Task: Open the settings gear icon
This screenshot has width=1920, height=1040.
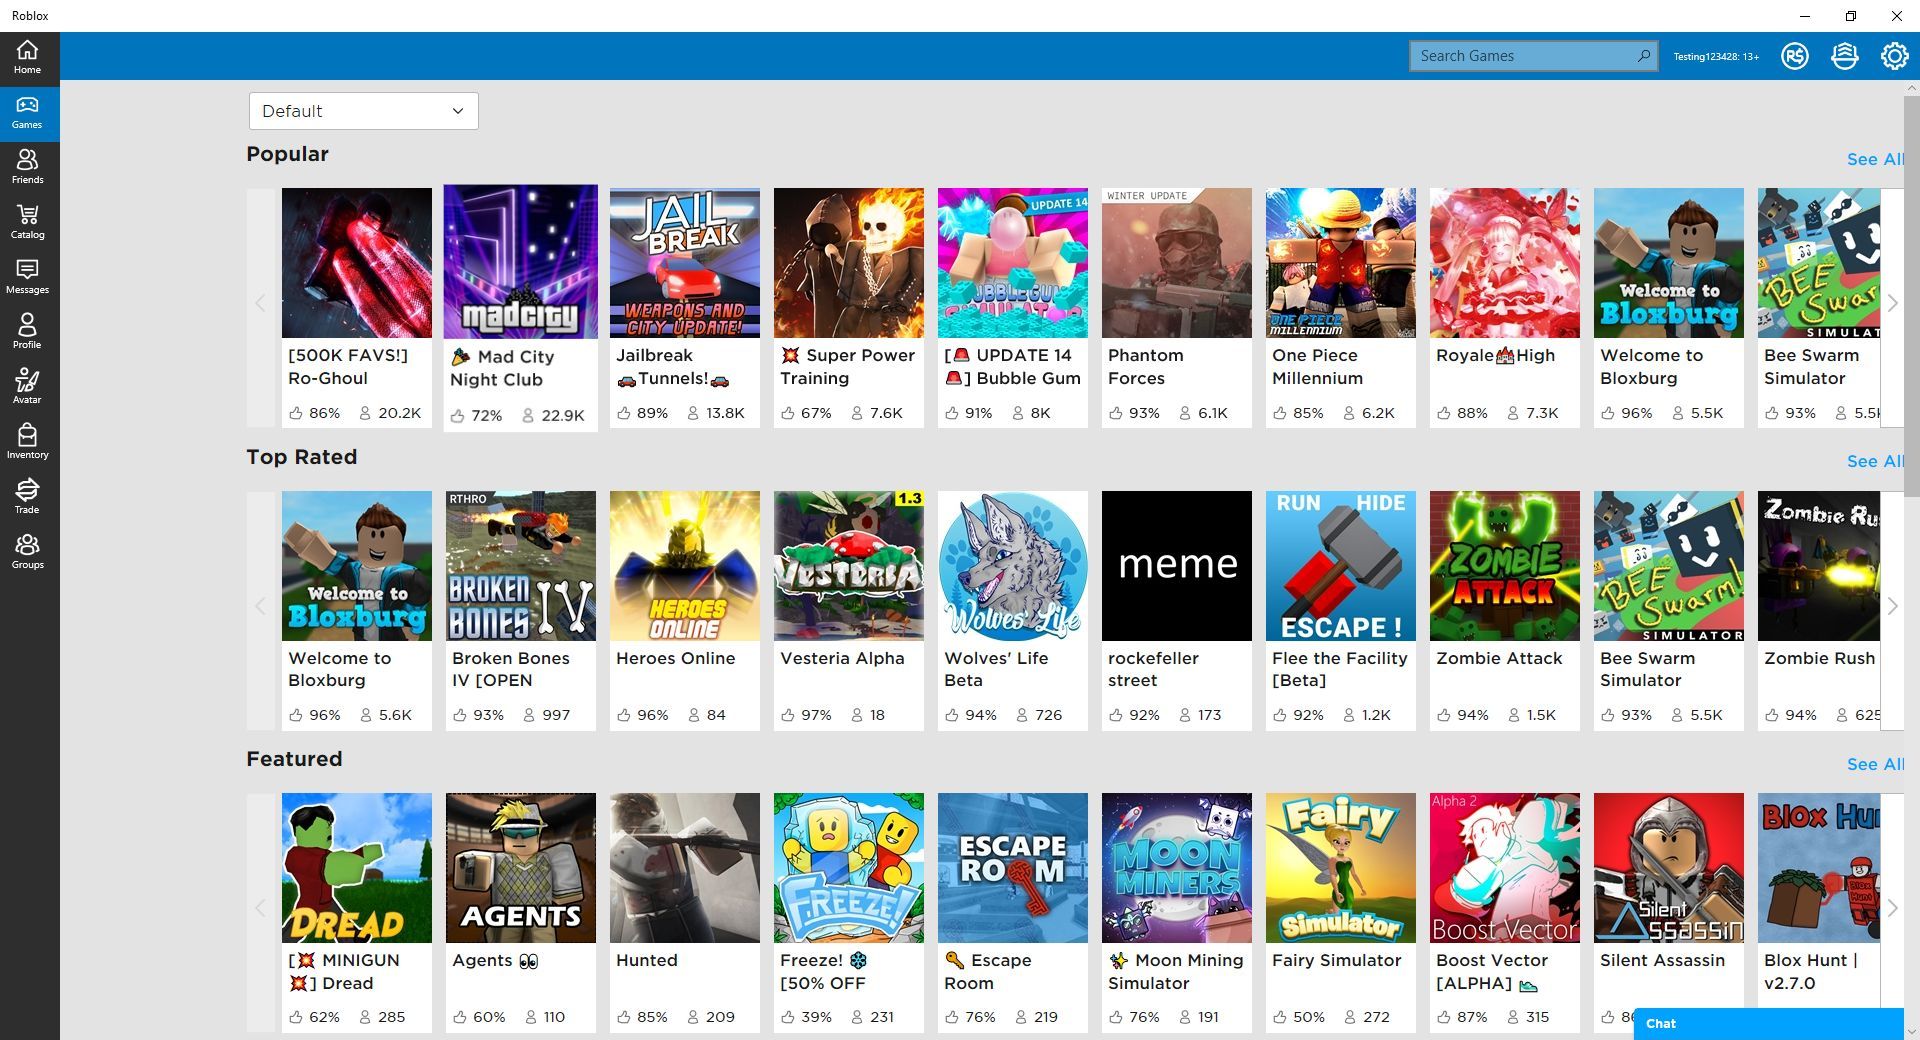Action: click(x=1894, y=56)
